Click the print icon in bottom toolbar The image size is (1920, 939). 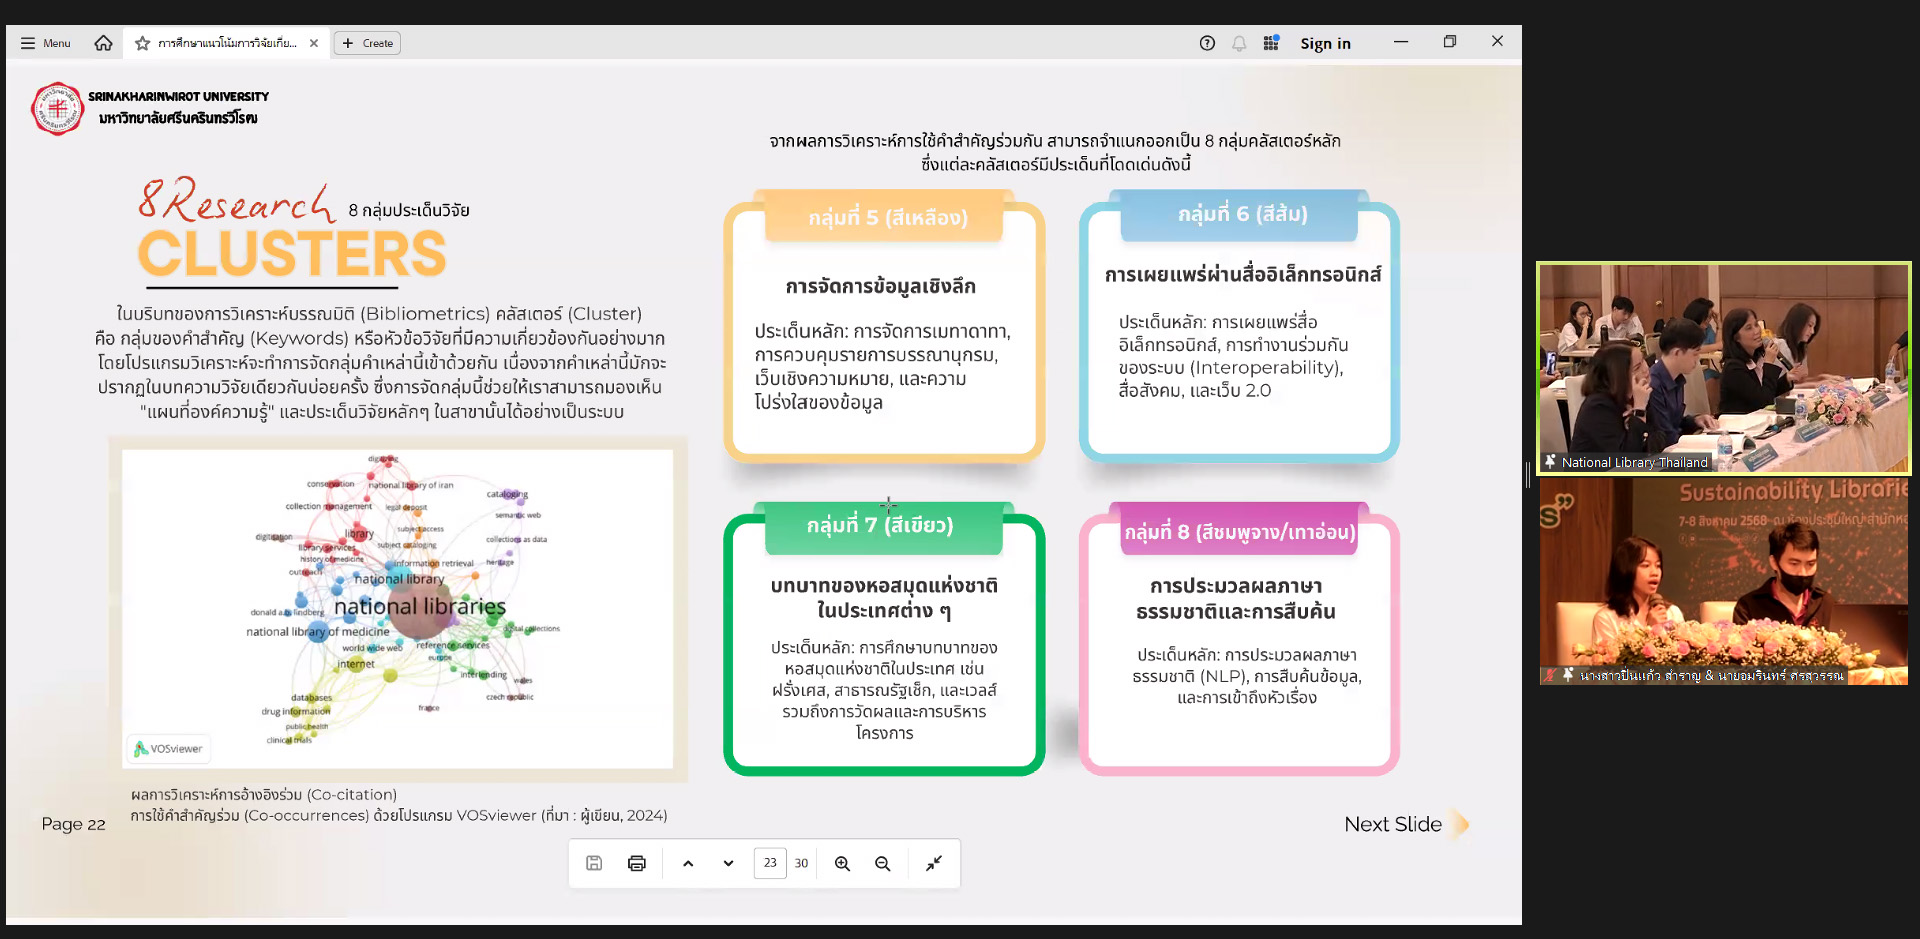point(637,863)
